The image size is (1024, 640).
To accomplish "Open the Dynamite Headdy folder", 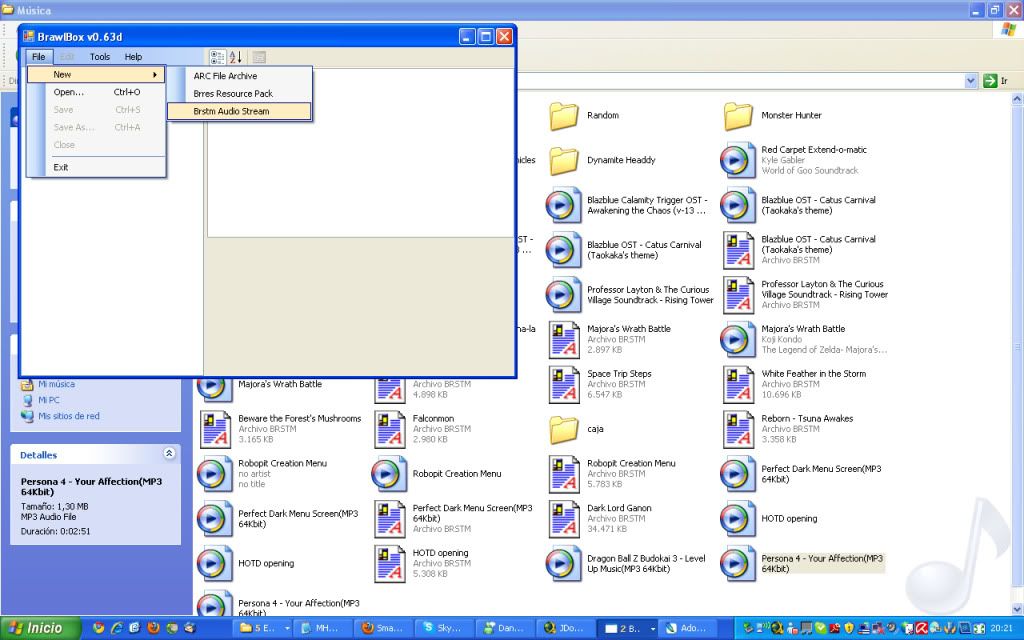I will tap(565, 160).
